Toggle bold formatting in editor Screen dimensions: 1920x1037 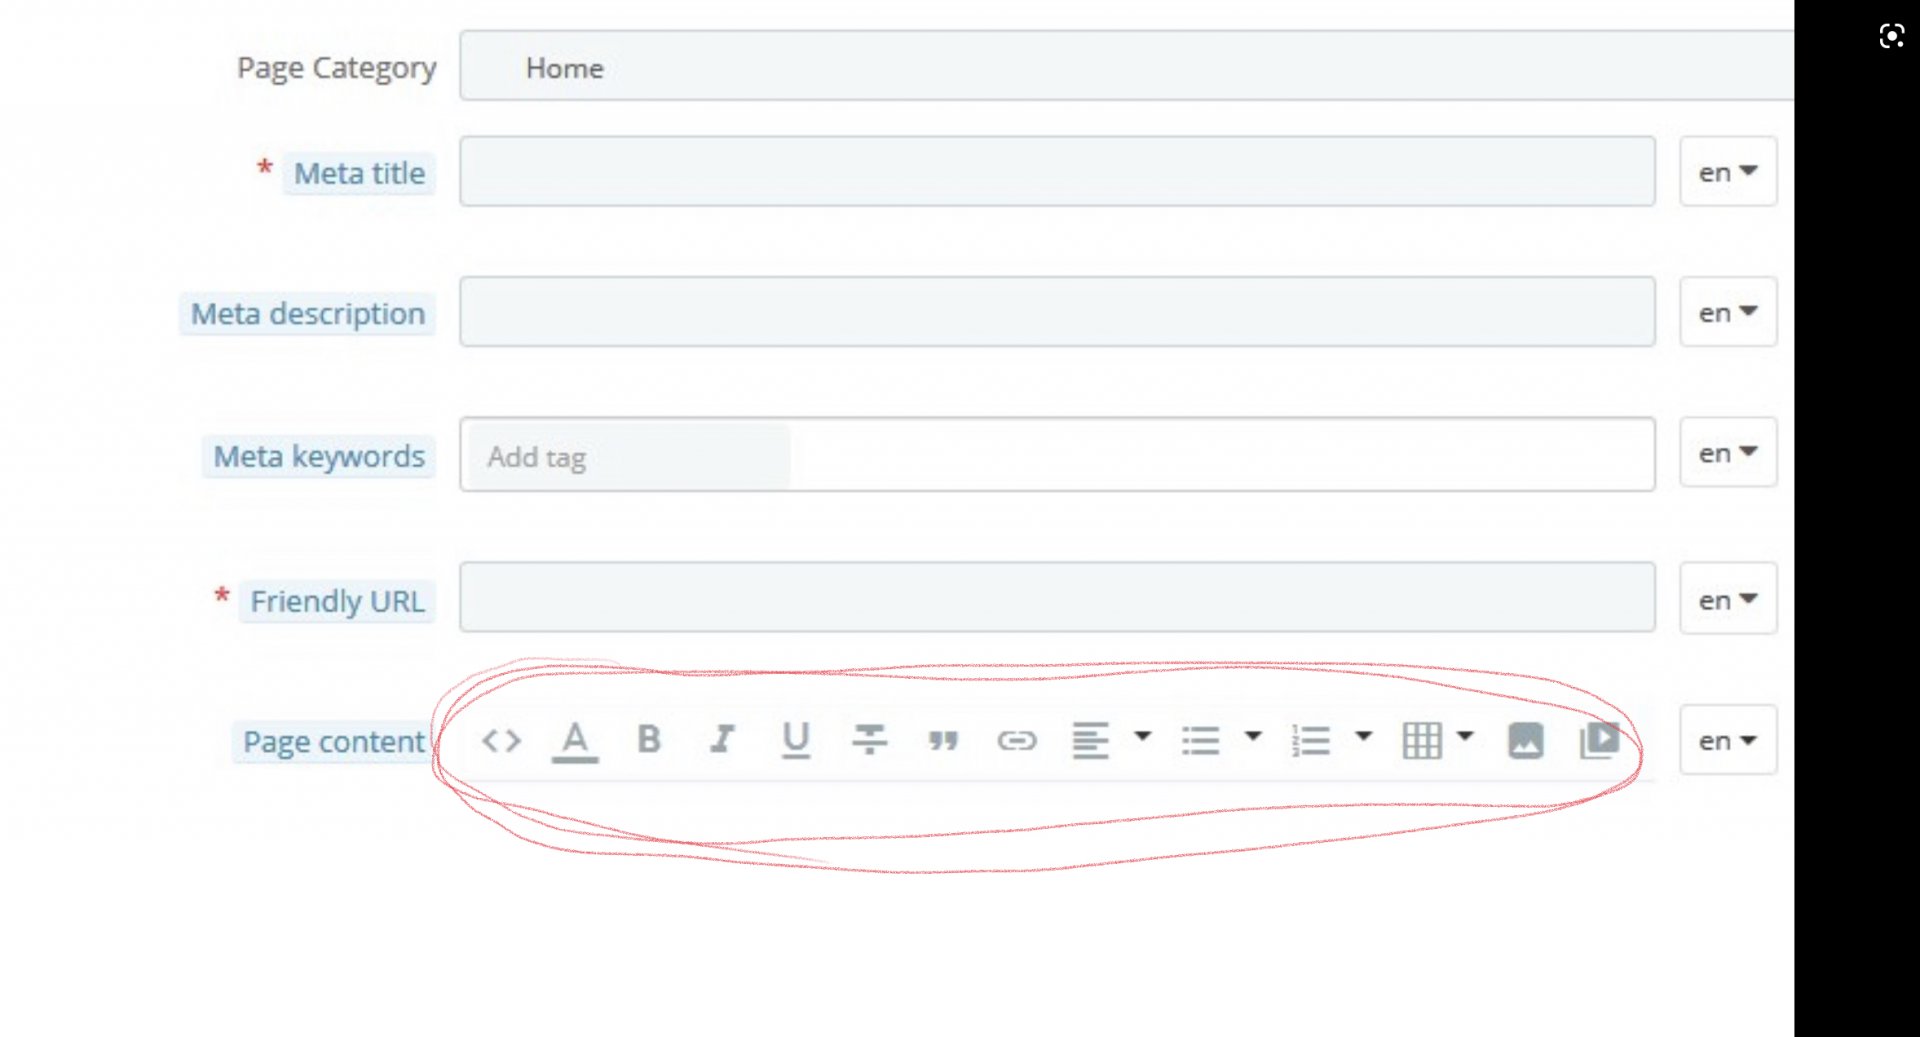[x=649, y=739]
